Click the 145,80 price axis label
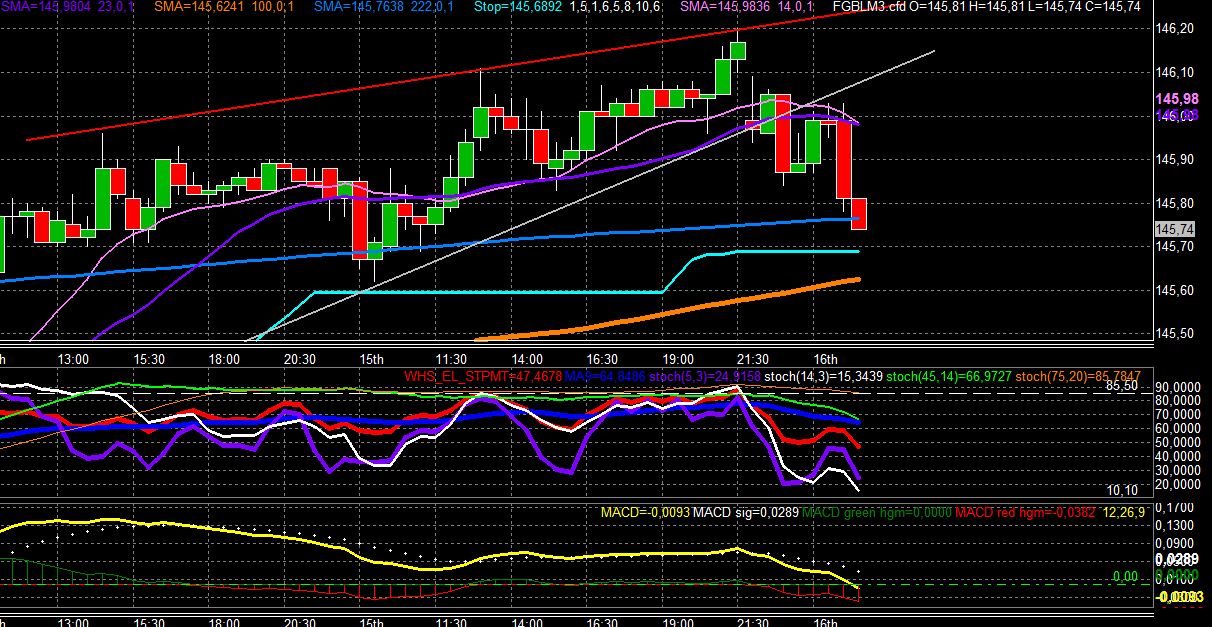The width and height of the screenshot is (1212, 627). [x=1174, y=204]
